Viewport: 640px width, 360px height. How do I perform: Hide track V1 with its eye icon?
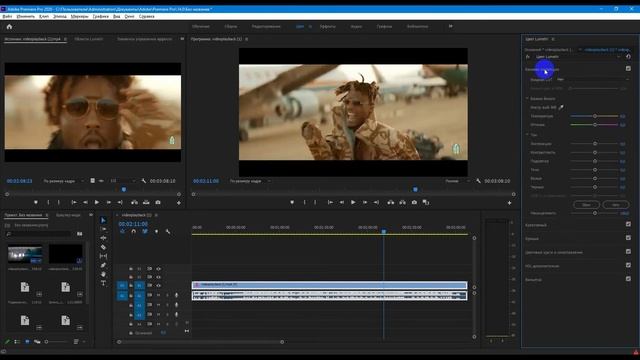(x=158, y=286)
